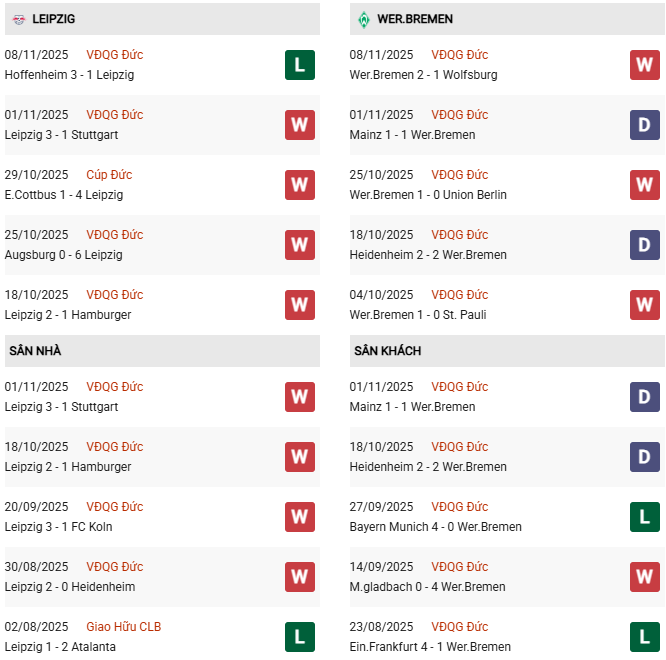Click the W badge for Augsburg 0 - 6 Leipzig
The width and height of the screenshot is (666, 660).
tap(300, 245)
